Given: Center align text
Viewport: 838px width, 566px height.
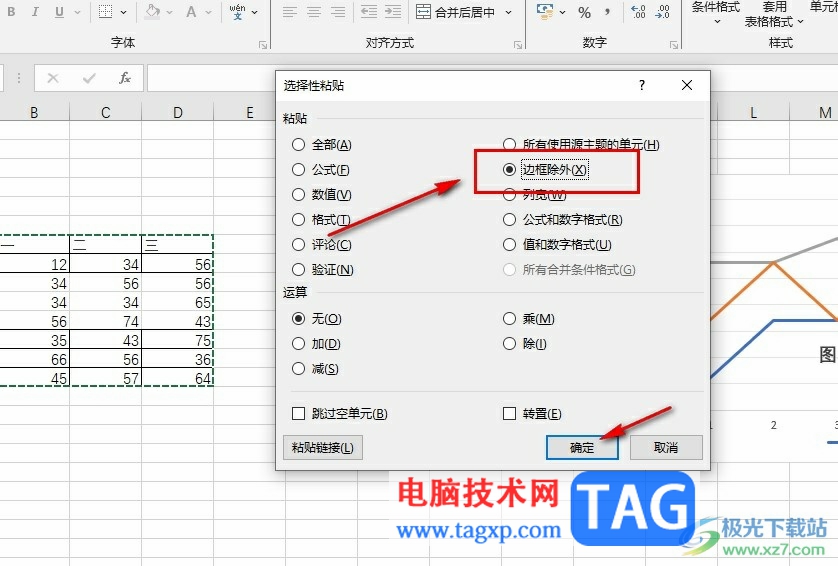Looking at the screenshot, I should 314,12.
